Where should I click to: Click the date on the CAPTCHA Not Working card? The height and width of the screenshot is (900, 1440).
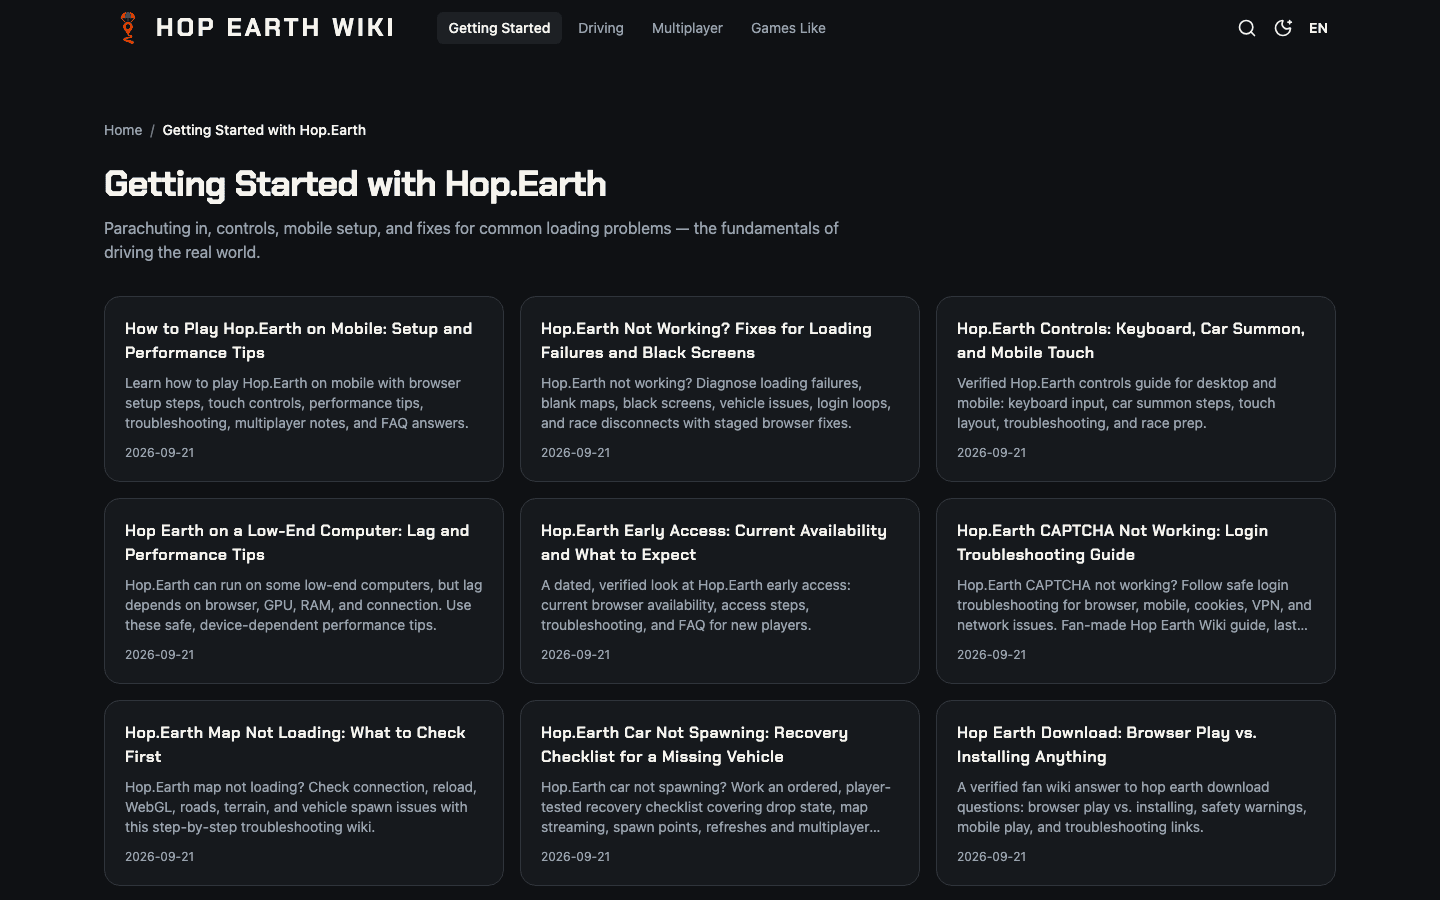pos(992,655)
